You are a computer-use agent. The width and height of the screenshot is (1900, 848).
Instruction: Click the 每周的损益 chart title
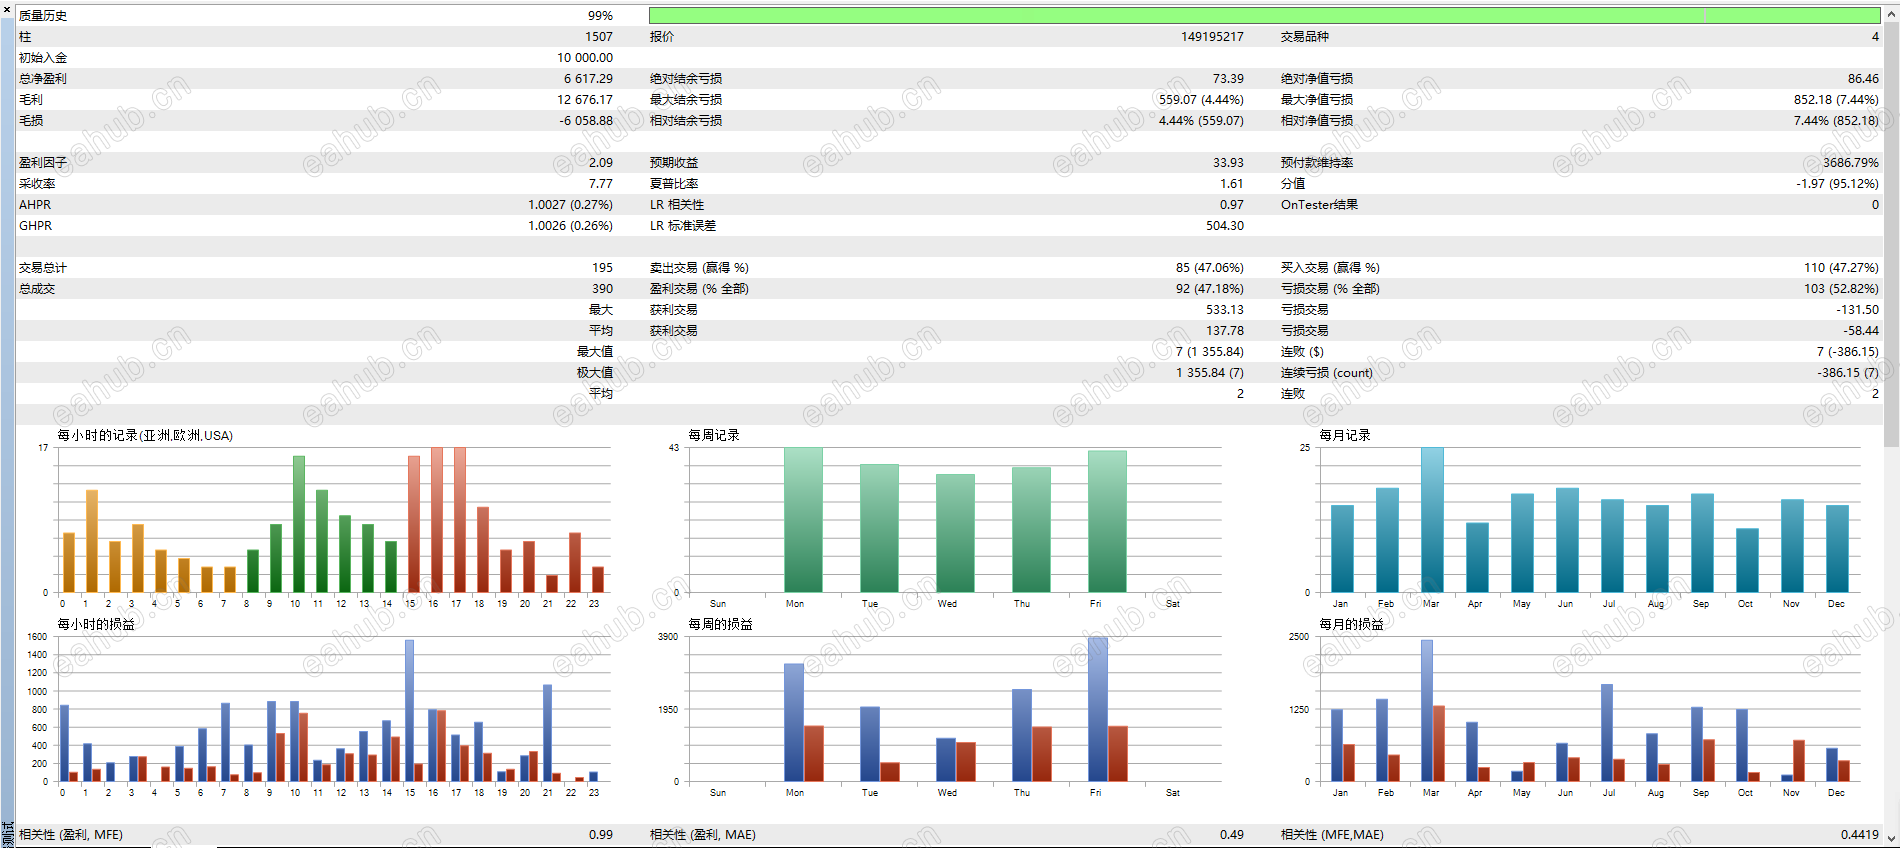tap(720, 625)
